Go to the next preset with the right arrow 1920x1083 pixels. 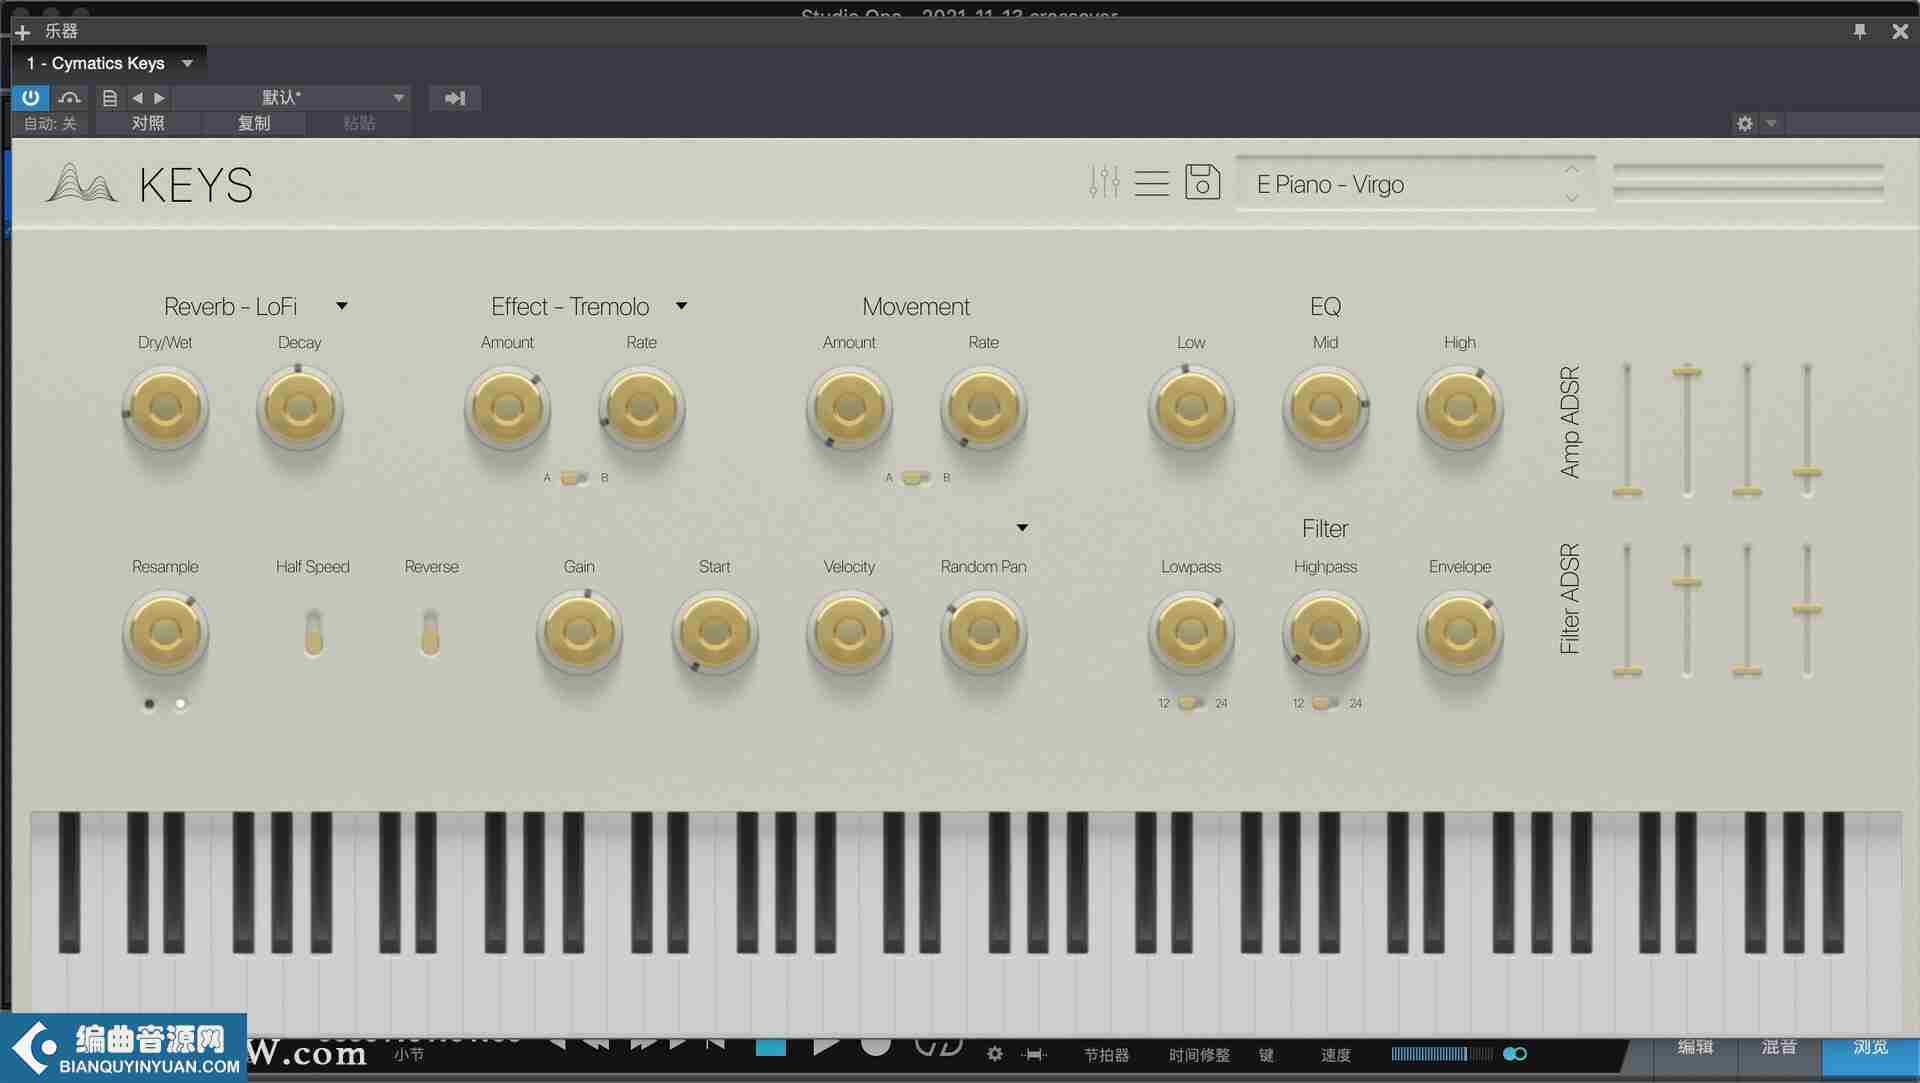159,98
